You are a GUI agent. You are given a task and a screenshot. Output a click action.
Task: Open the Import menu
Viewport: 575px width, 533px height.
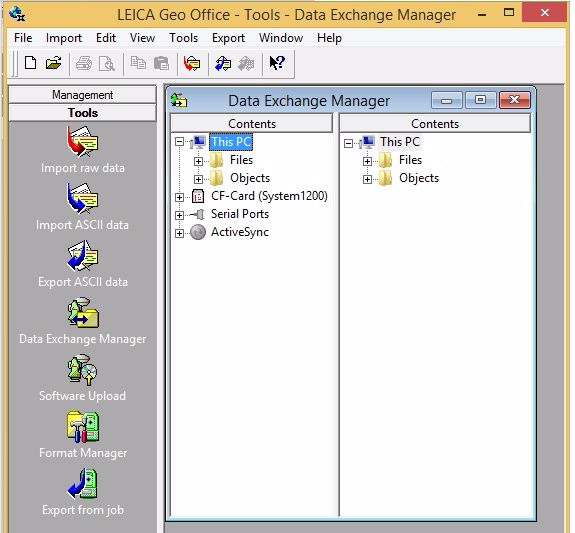coord(64,38)
